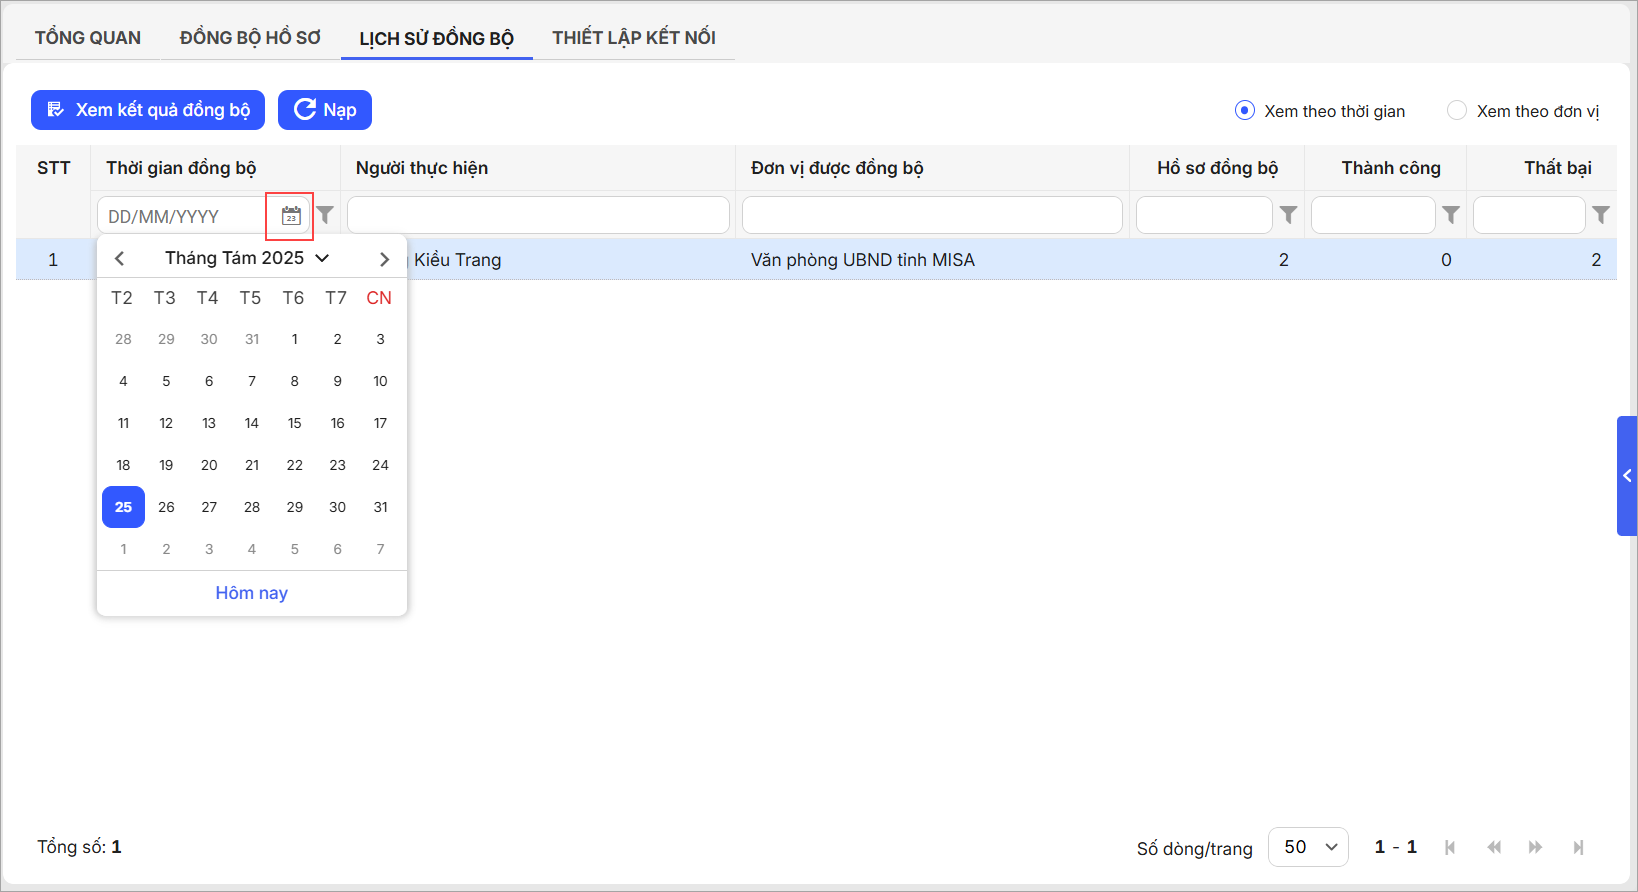This screenshot has width=1638, height=892.
Task: Open the 'THIẾT LẬP KẾT NỐI' tab
Action: tap(634, 38)
